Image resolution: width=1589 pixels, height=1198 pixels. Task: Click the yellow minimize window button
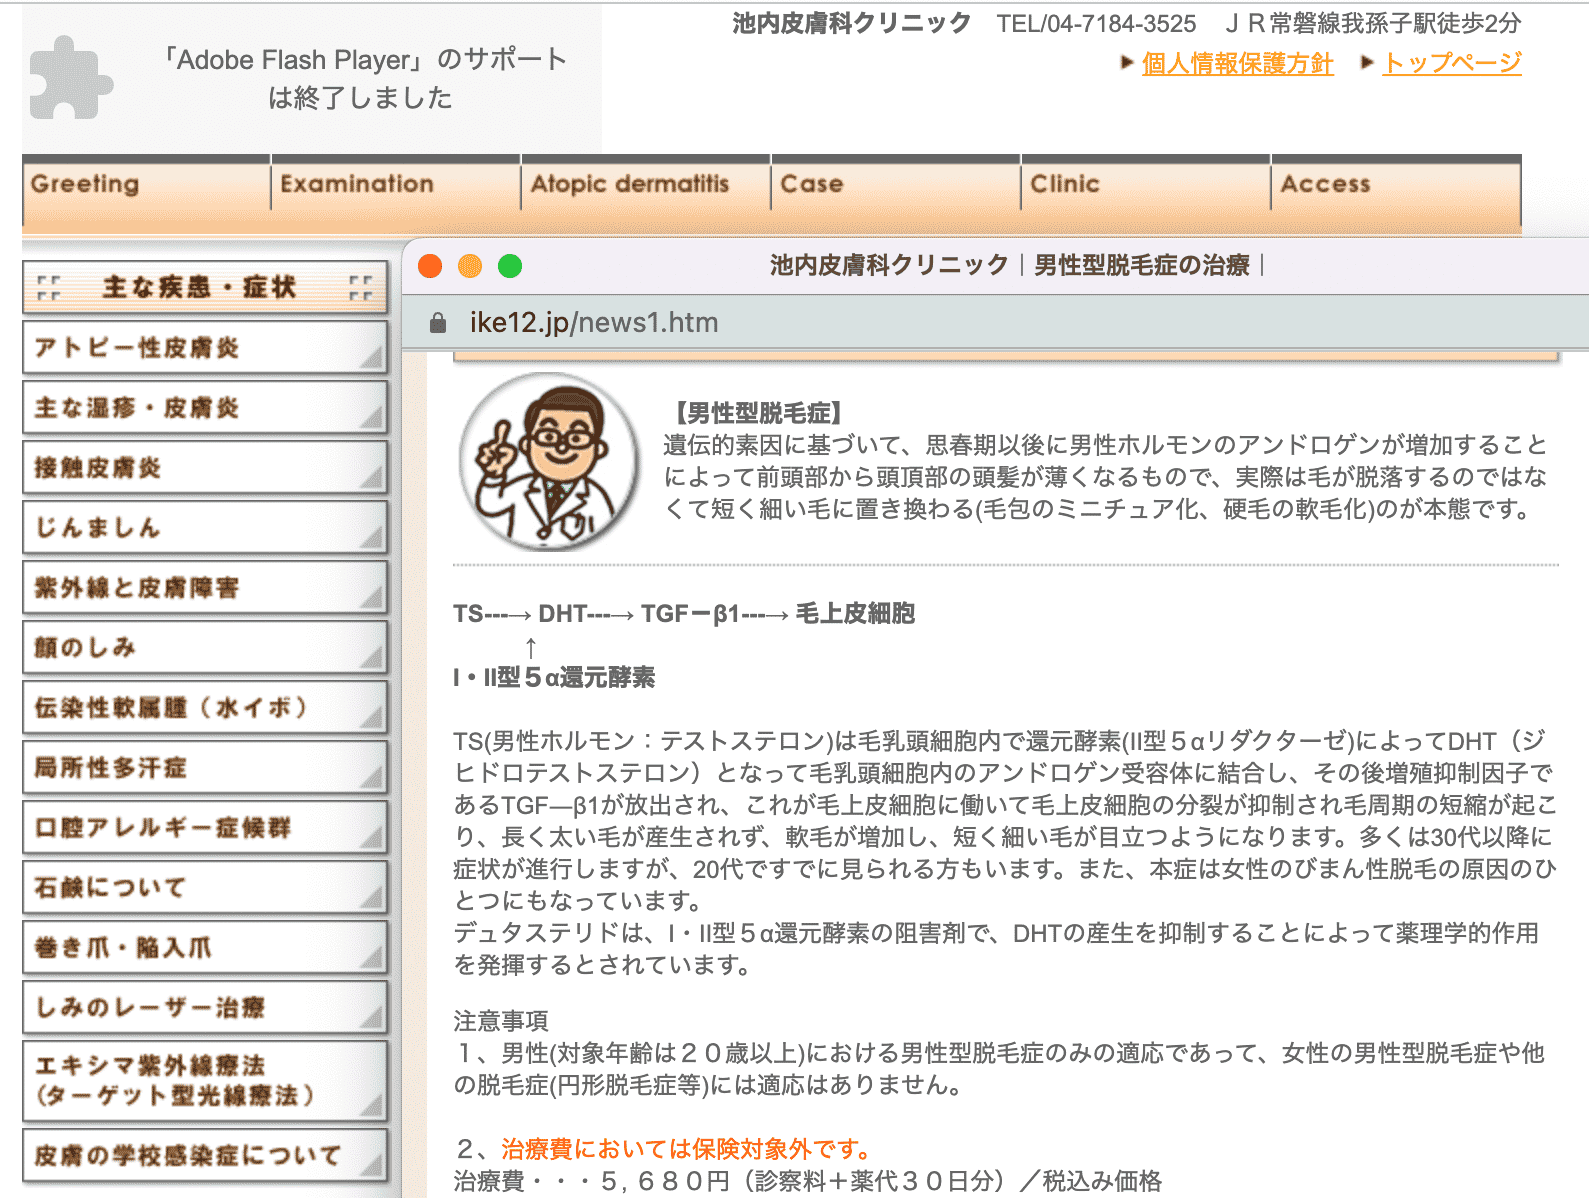(x=470, y=266)
